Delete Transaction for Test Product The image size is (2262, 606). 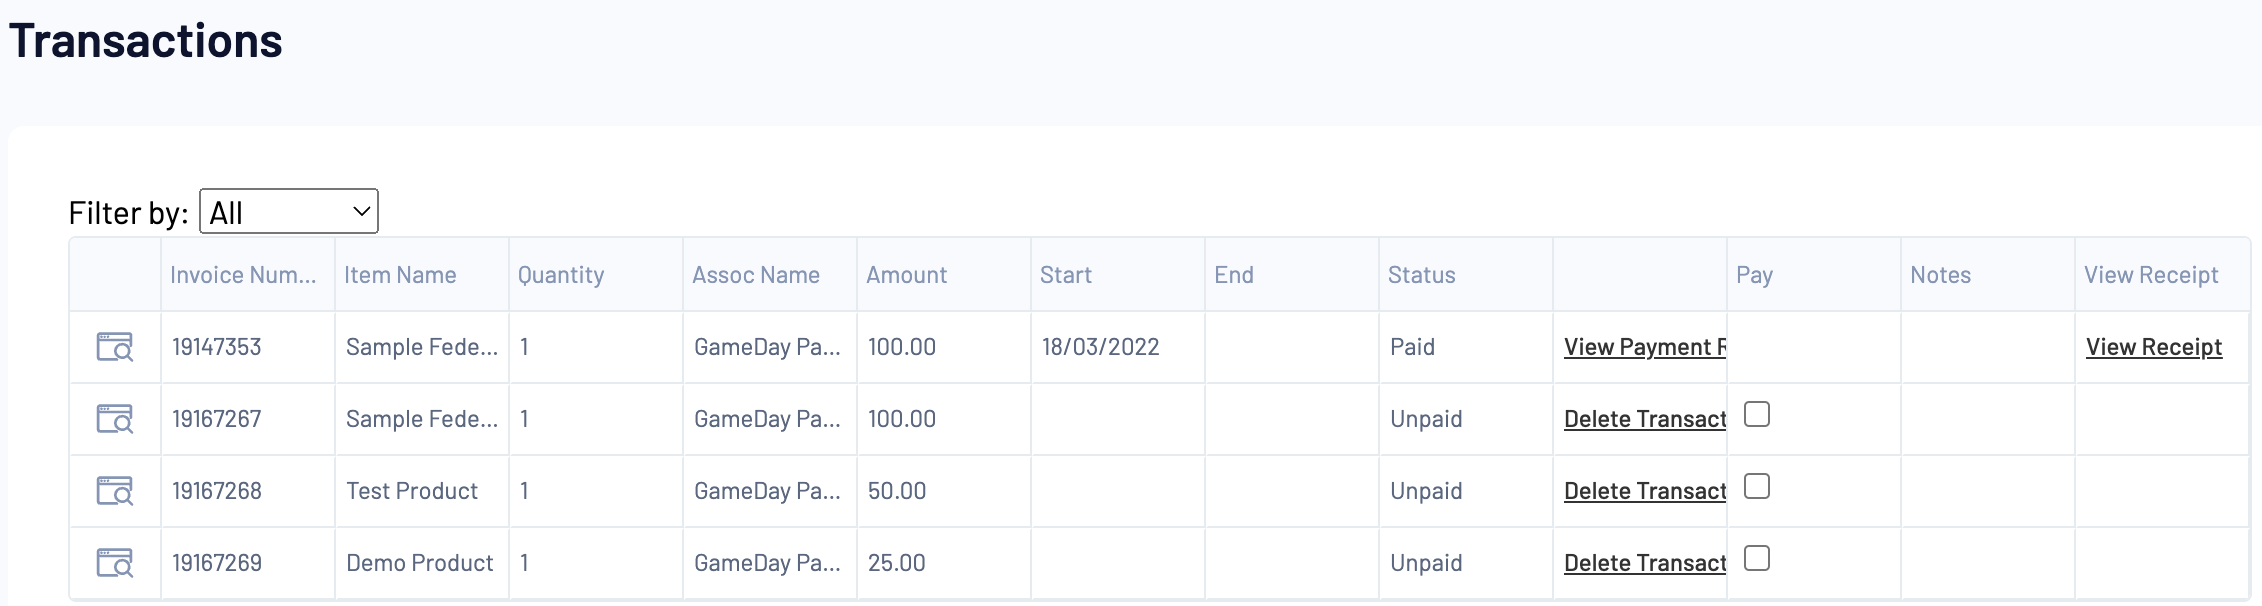pos(1644,491)
